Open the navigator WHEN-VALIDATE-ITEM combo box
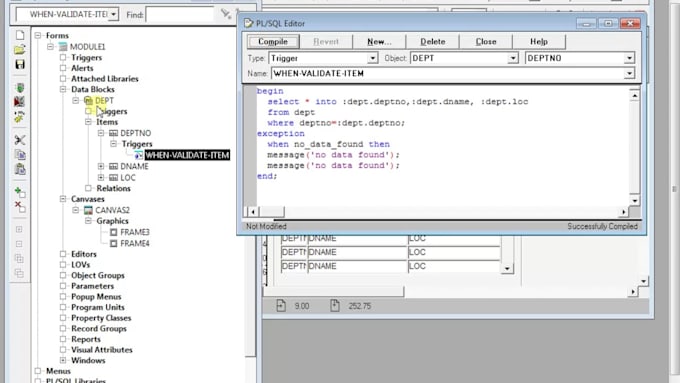Viewport: 680px width, 383px height. (x=113, y=14)
